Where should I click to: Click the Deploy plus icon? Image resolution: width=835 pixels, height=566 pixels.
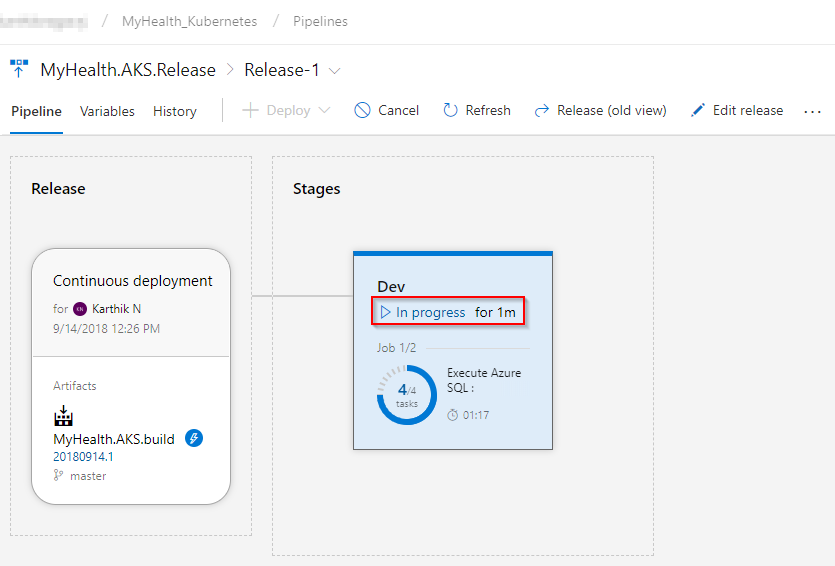coord(250,110)
